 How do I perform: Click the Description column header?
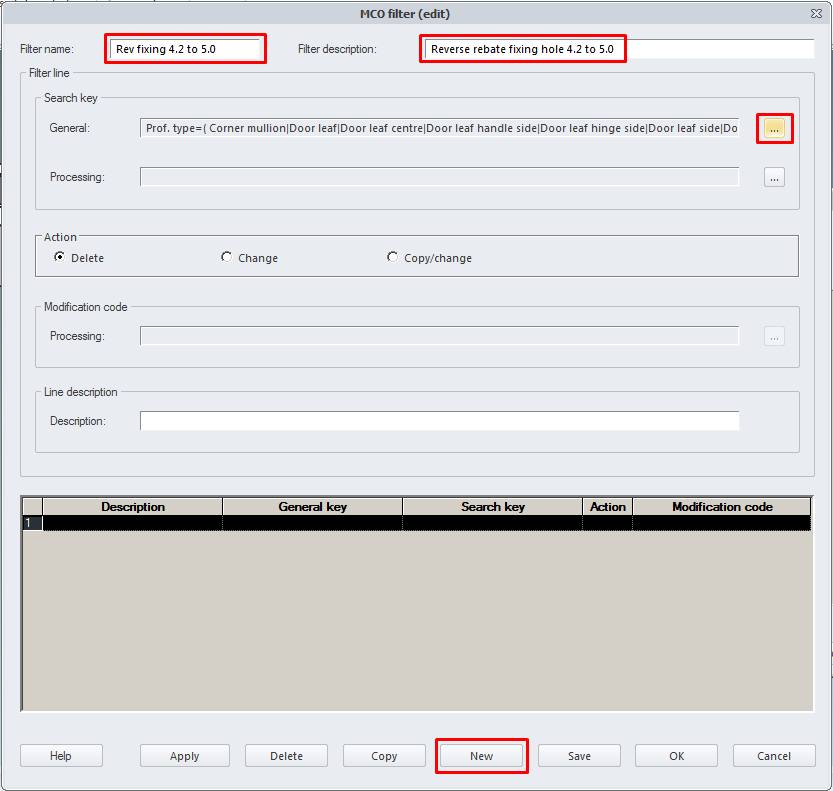tap(132, 507)
